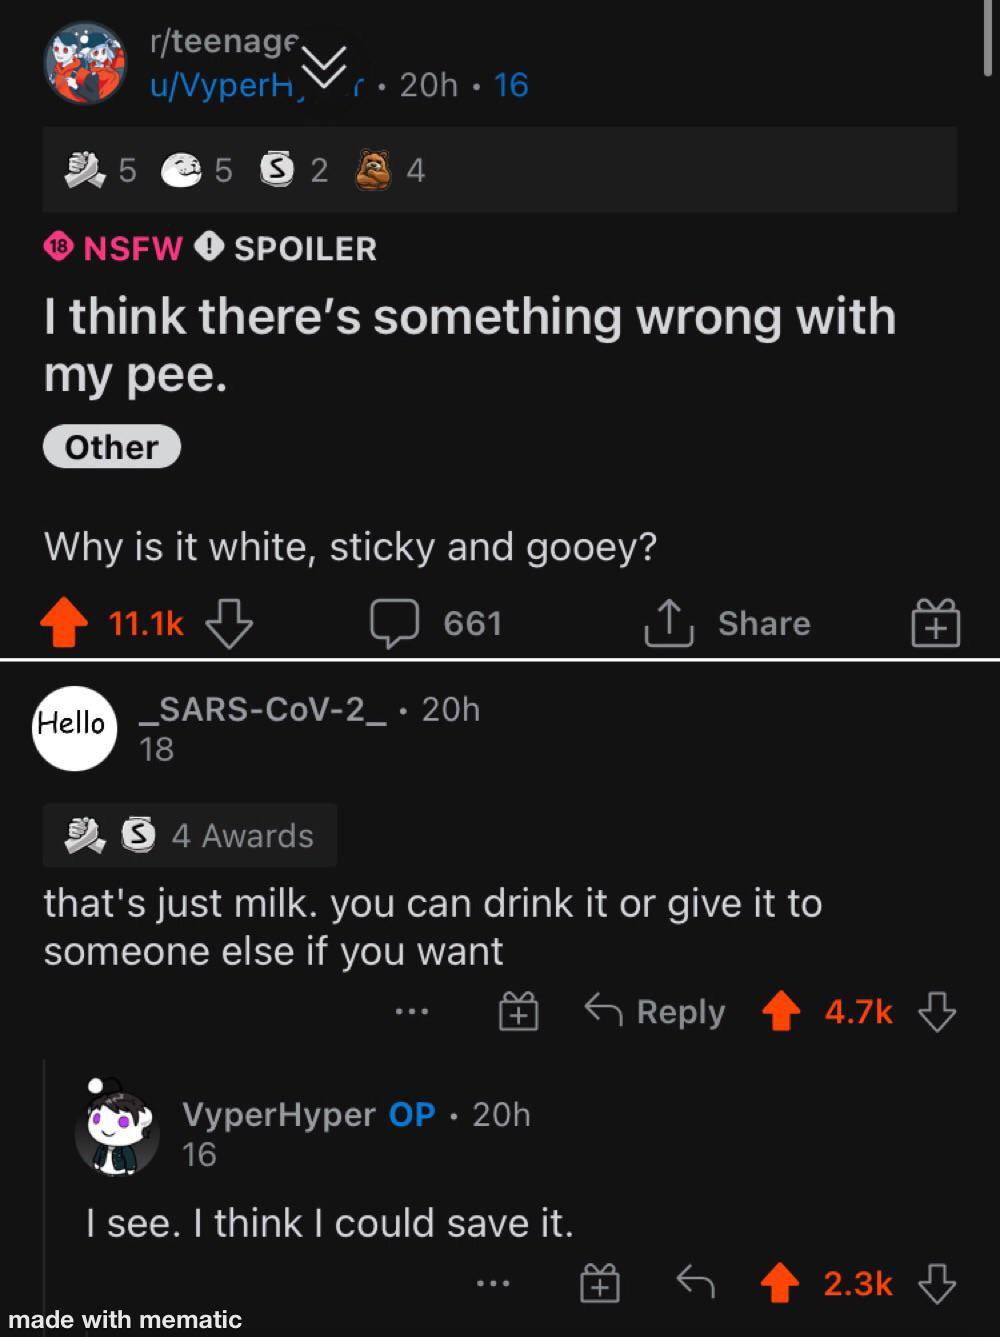Give an award to the post
Image resolution: width=1000 pixels, height=1337 pixels.
click(x=936, y=625)
